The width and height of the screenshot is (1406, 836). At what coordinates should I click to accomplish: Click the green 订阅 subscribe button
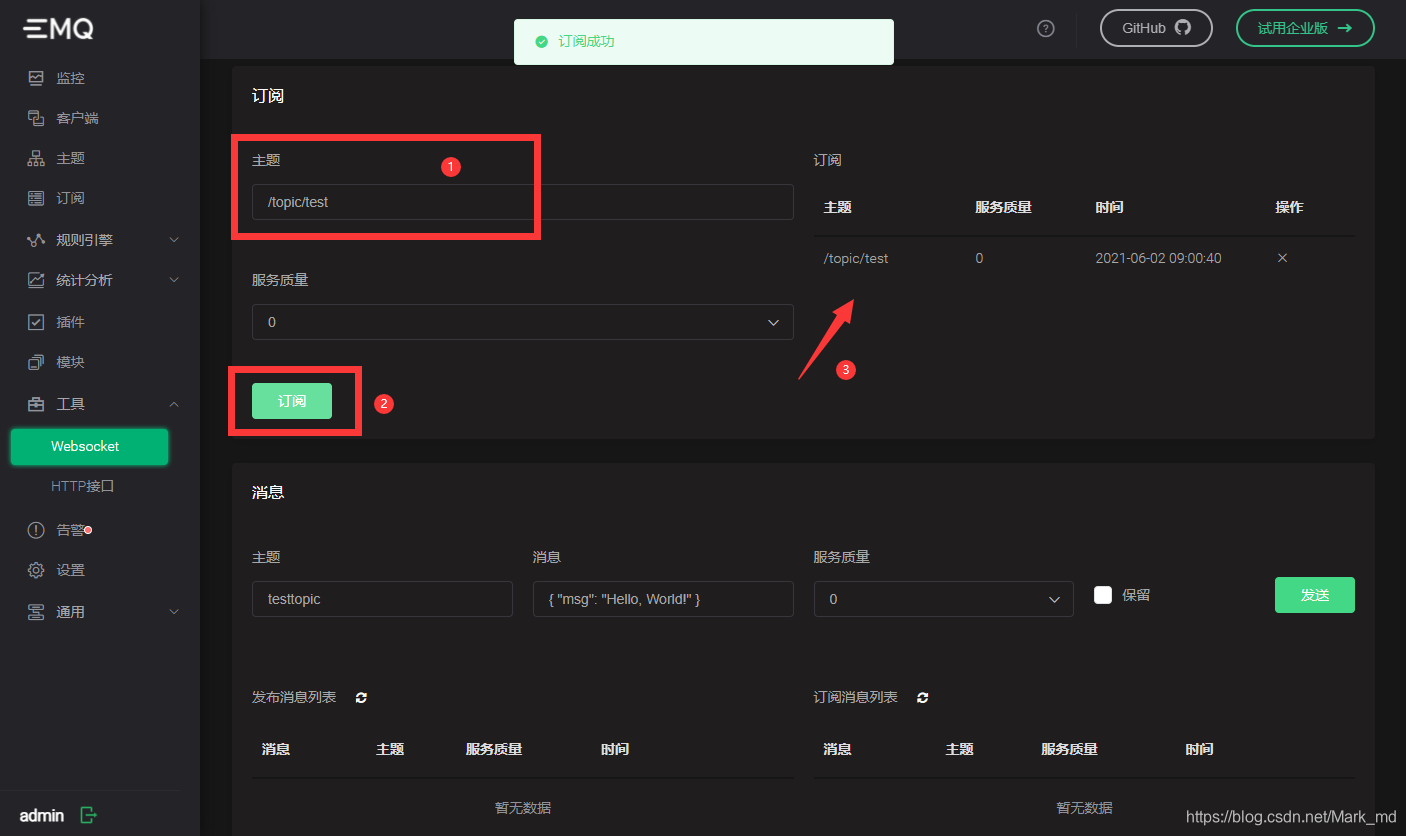292,401
